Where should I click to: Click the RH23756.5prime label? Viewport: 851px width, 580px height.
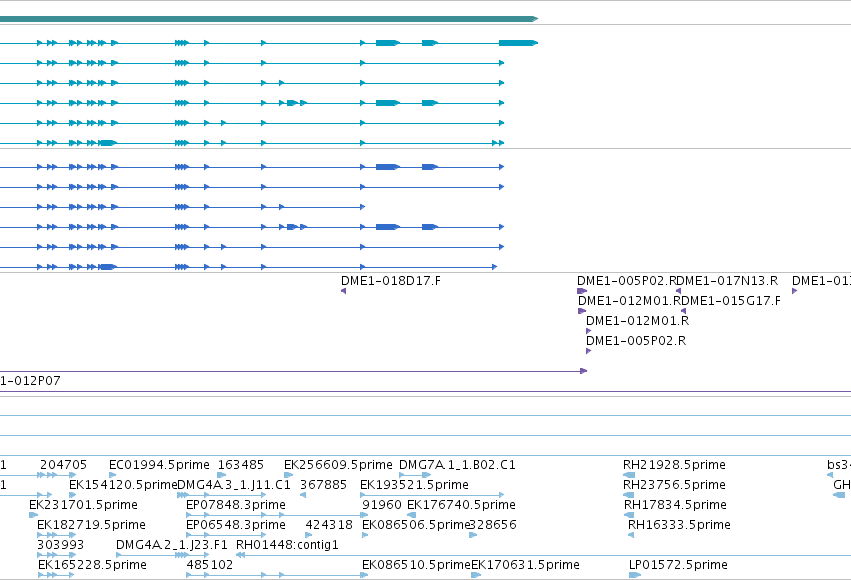[x=674, y=485]
